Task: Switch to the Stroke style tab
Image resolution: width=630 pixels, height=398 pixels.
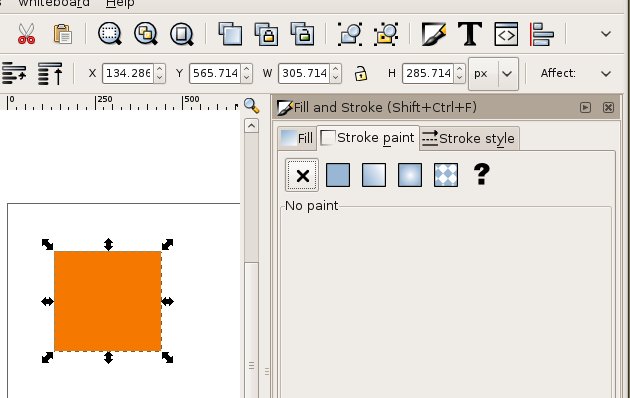Action: click(469, 138)
